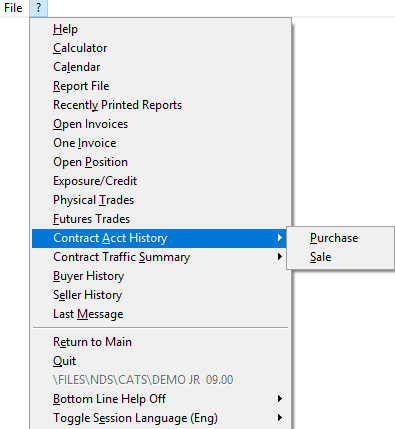
Task: Select Last Message
Action: (159, 314)
